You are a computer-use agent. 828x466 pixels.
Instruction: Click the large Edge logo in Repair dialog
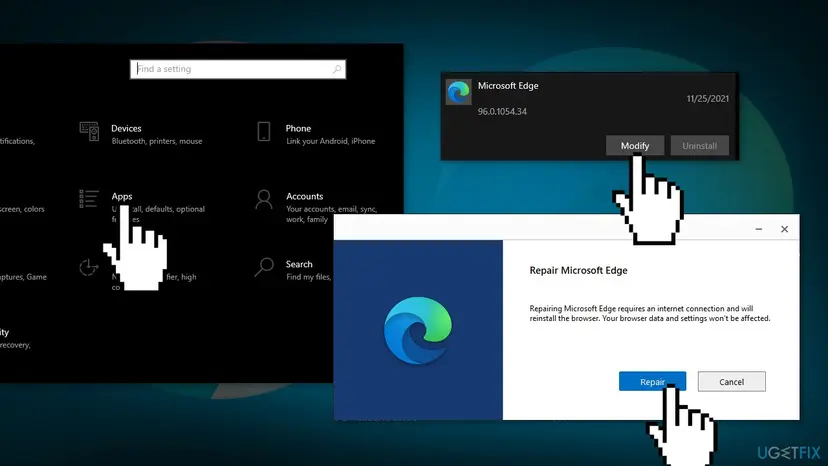point(418,330)
